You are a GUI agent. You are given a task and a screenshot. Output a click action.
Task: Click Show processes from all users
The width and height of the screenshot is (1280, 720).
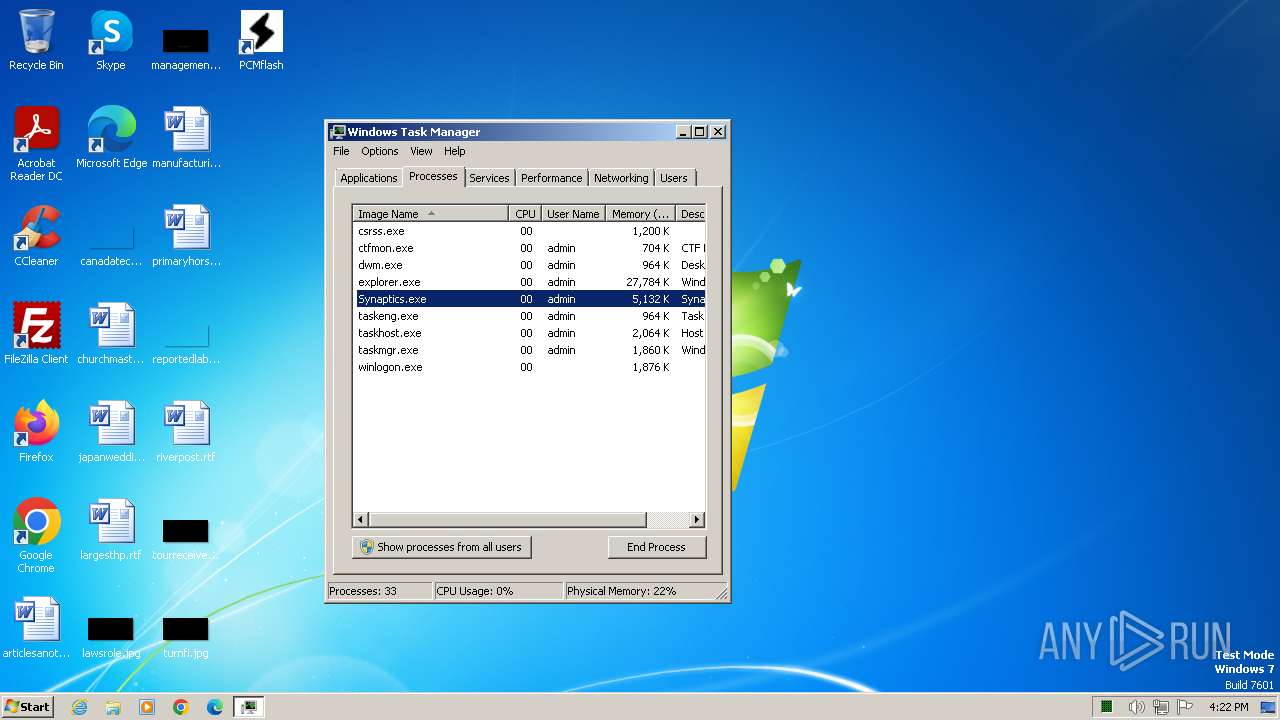point(442,547)
